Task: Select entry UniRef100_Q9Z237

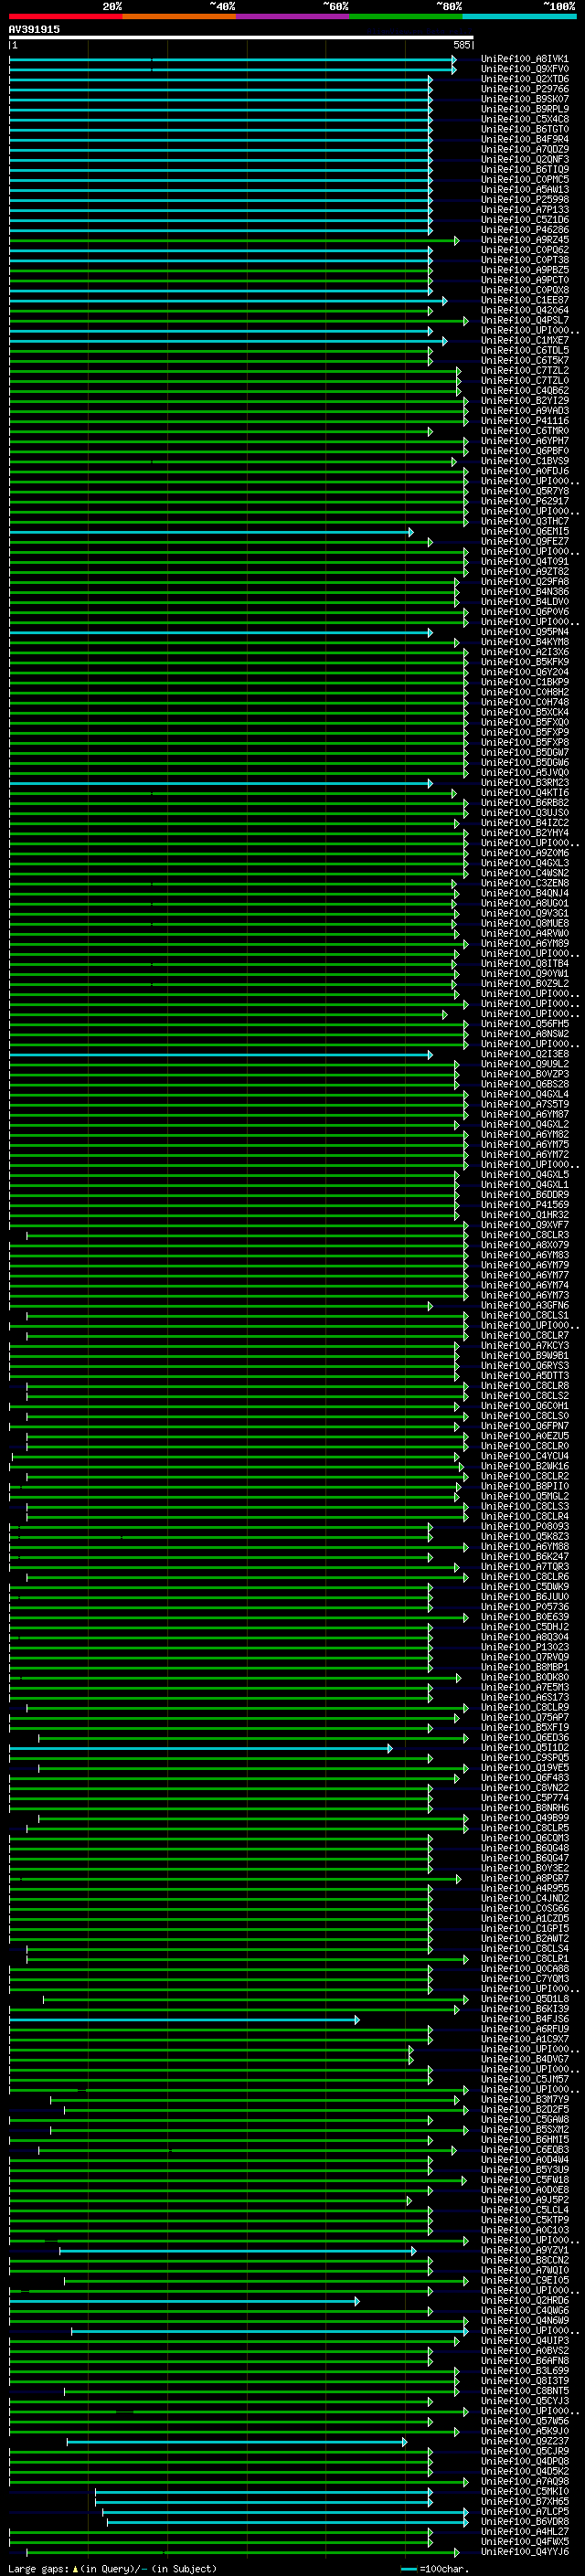Action: [524, 2441]
